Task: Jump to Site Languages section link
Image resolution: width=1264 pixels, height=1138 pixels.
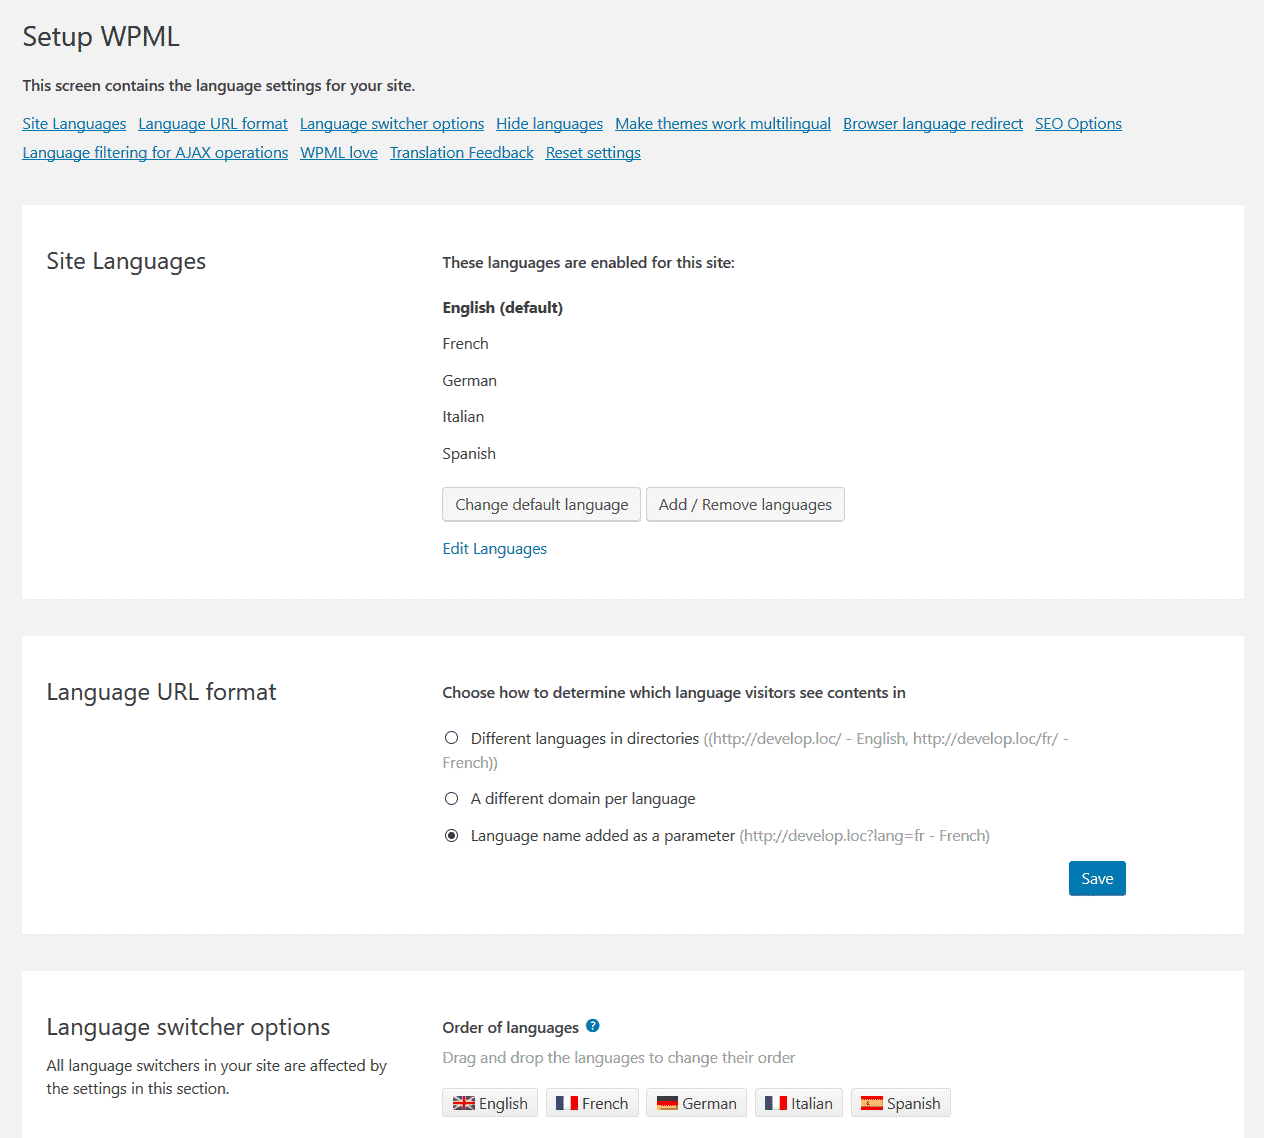Action: click(74, 124)
